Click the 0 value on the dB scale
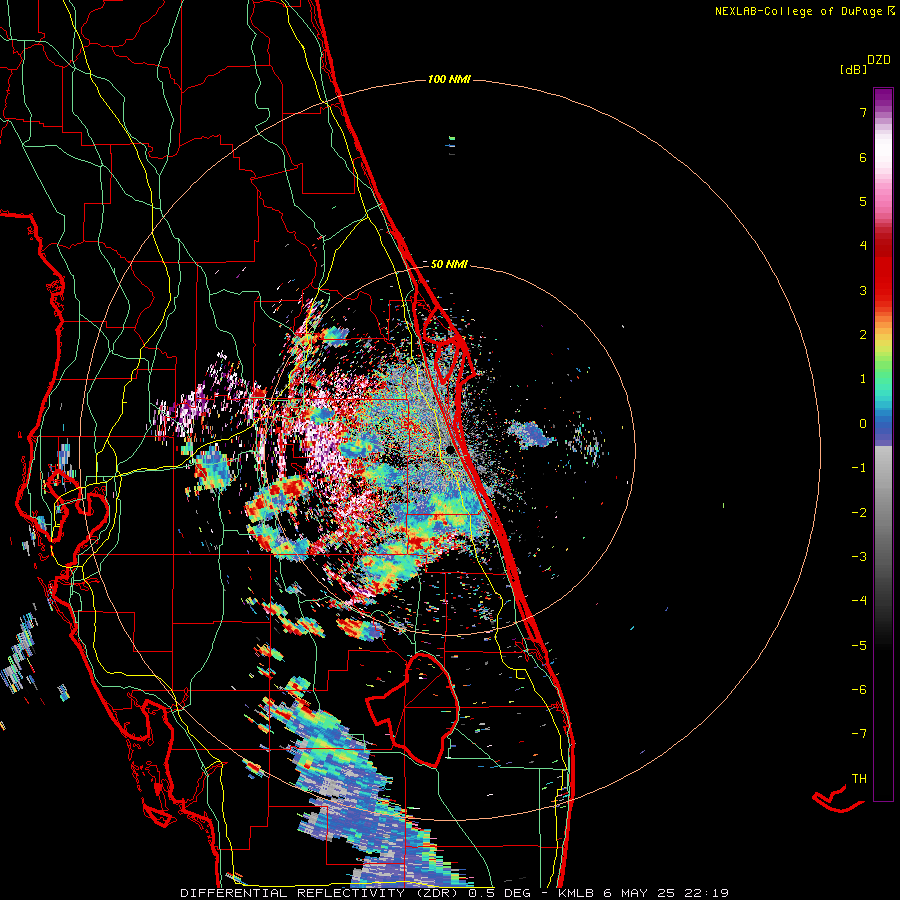 (x=863, y=424)
